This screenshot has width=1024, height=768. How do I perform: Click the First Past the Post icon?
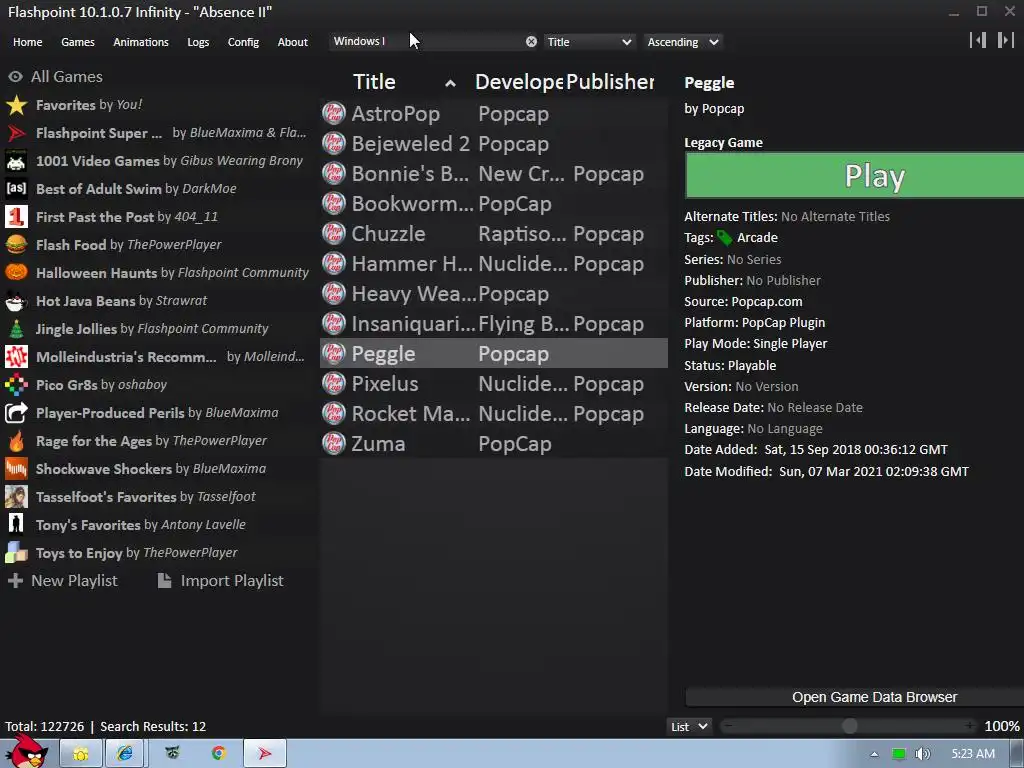click(16, 217)
